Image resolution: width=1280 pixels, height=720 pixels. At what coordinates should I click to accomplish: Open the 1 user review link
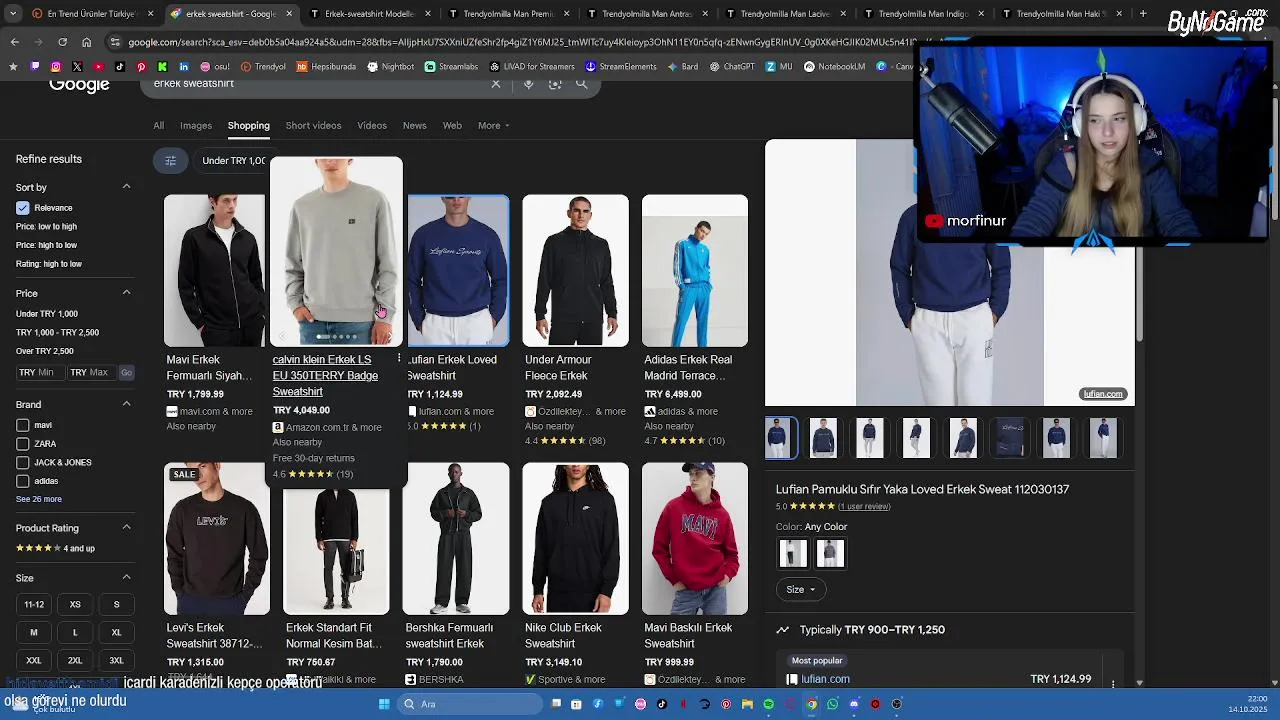(864, 506)
